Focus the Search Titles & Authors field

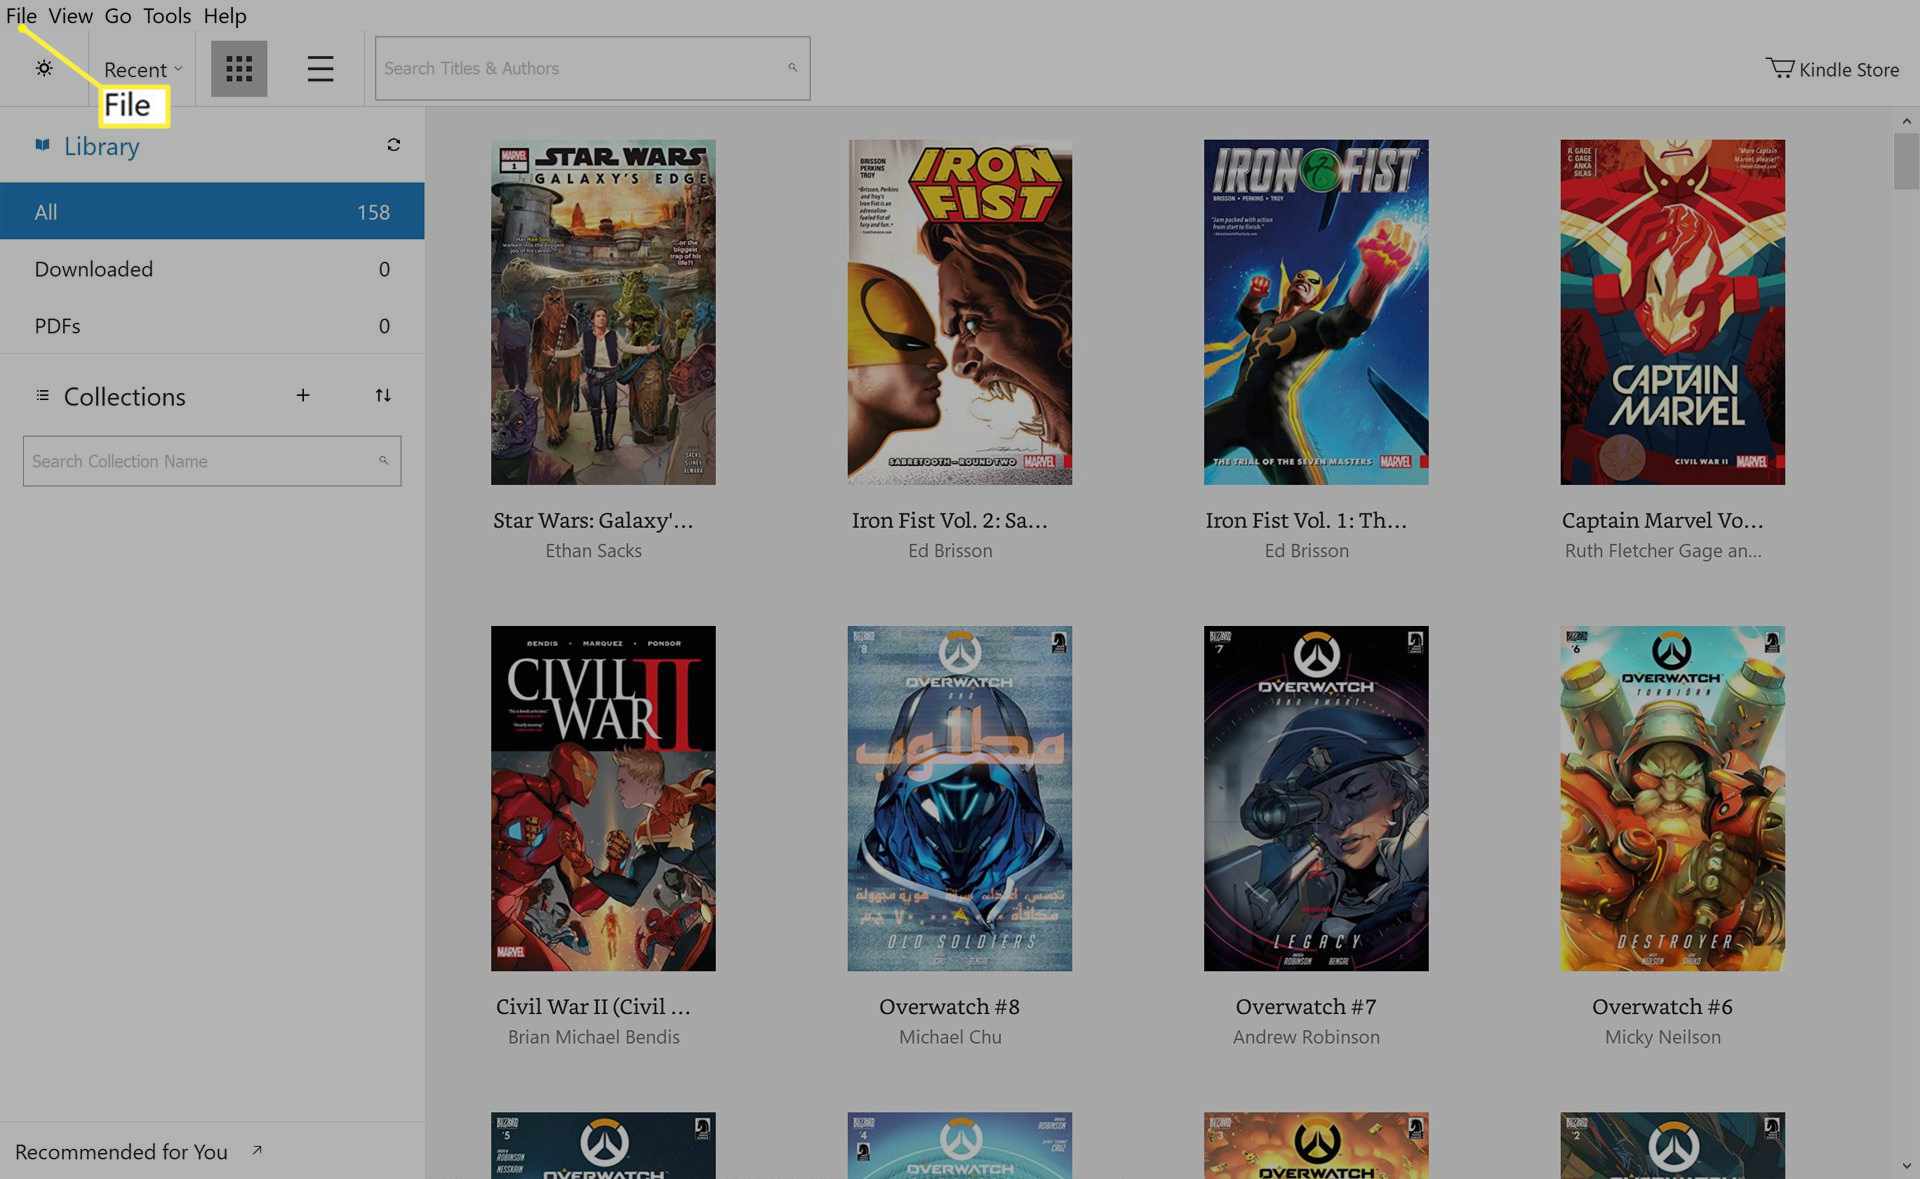point(592,68)
